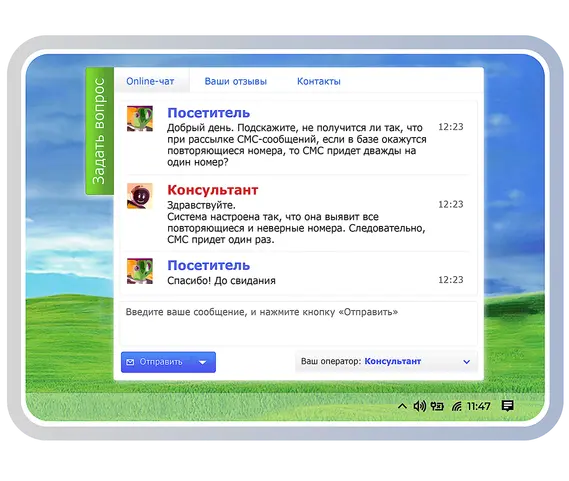This screenshot has width=569, height=481.
Task: Open the Контакты tab
Action: pyautogui.click(x=319, y=81)
